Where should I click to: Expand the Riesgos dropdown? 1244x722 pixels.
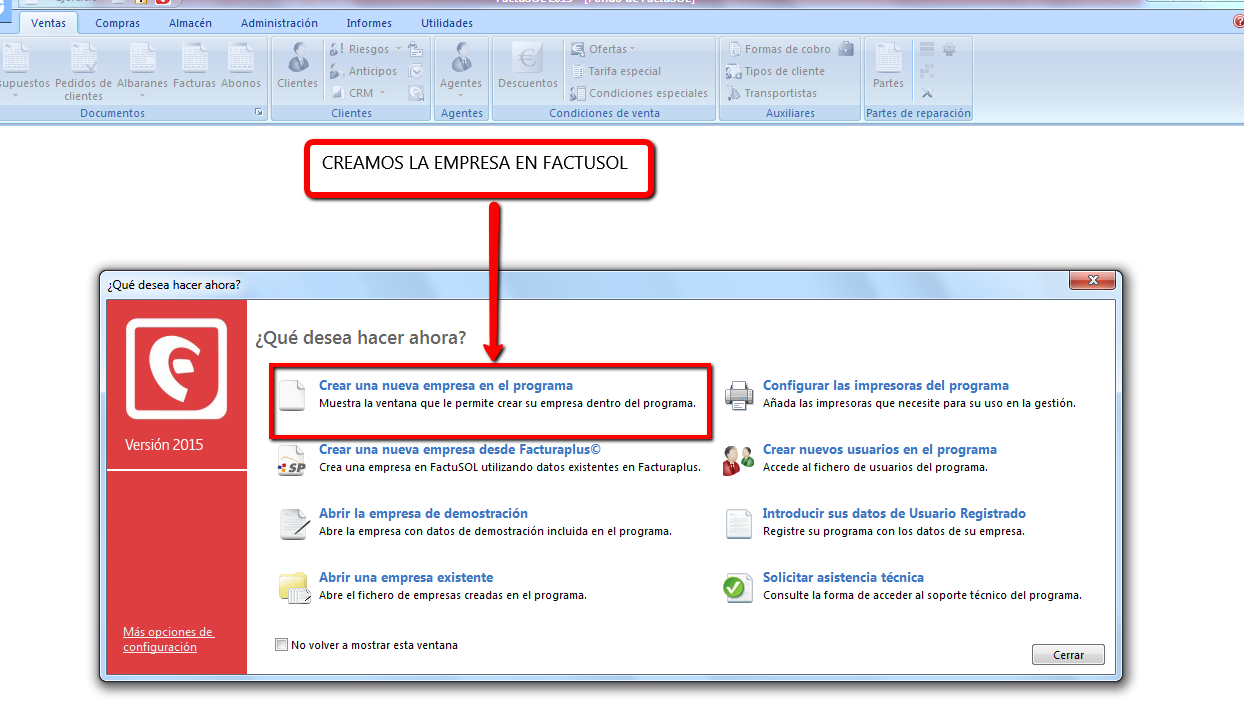398,49
